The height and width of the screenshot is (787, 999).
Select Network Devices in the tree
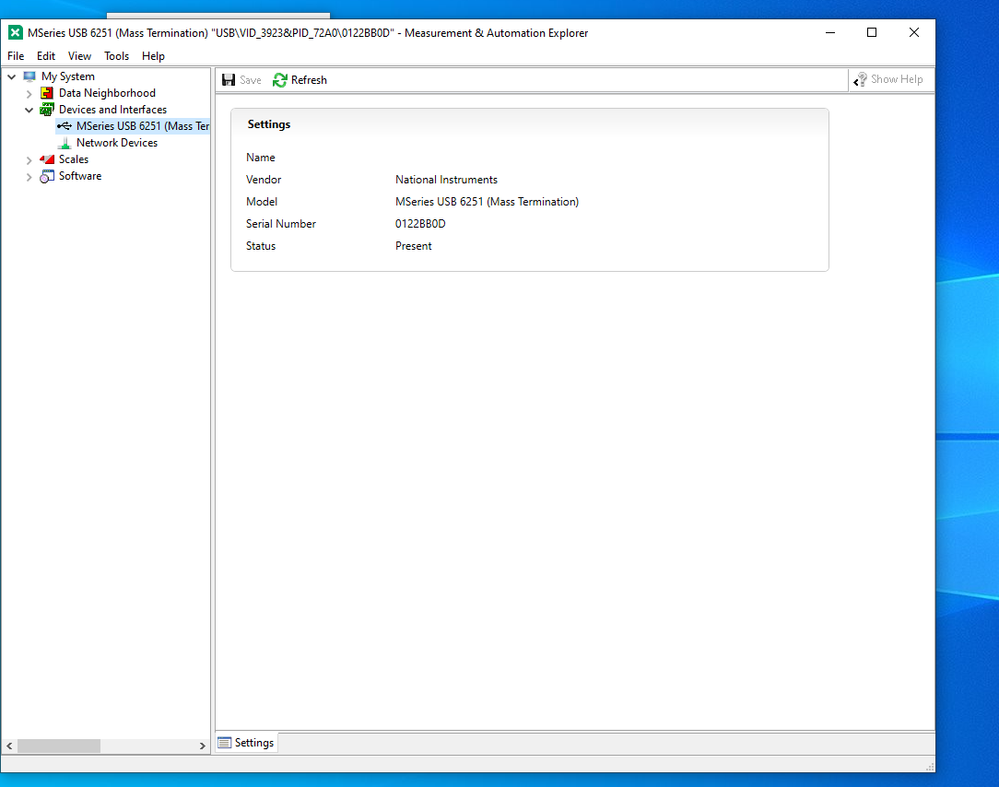(x=117, y=143)
